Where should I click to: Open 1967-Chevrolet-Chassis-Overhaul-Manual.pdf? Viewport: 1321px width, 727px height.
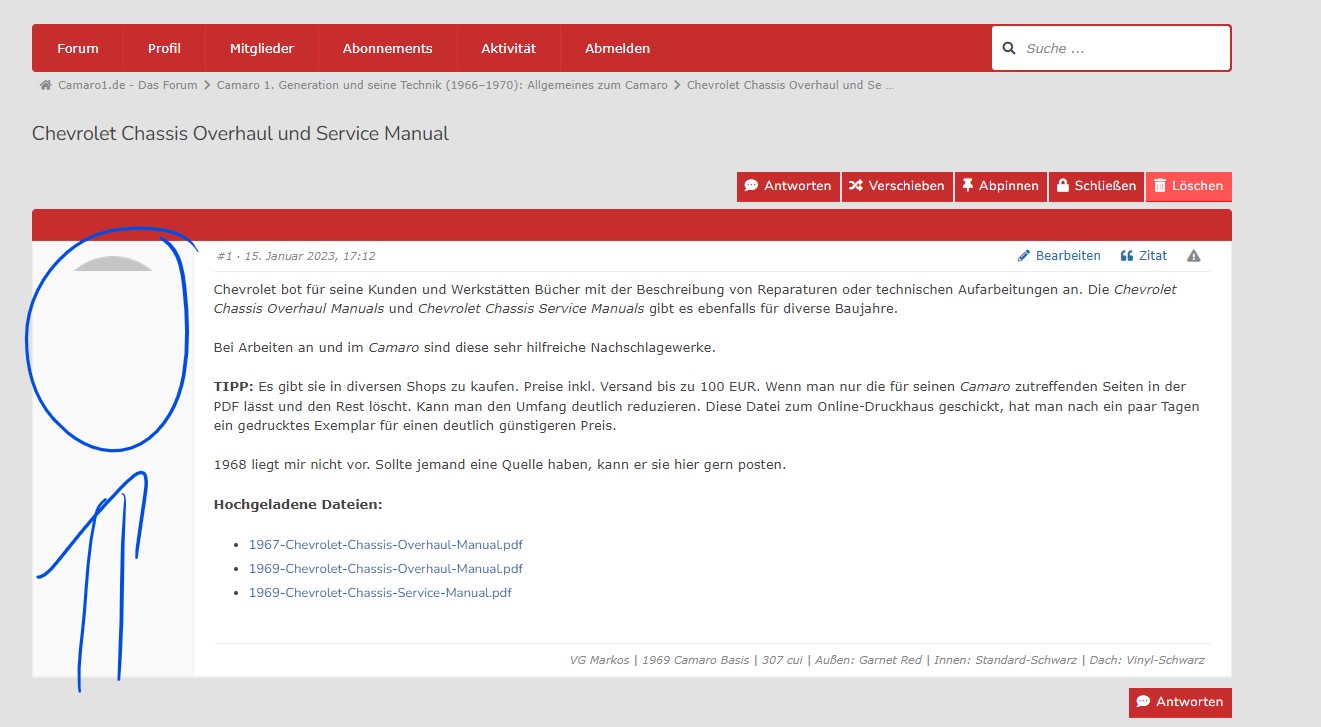point(386,545)
